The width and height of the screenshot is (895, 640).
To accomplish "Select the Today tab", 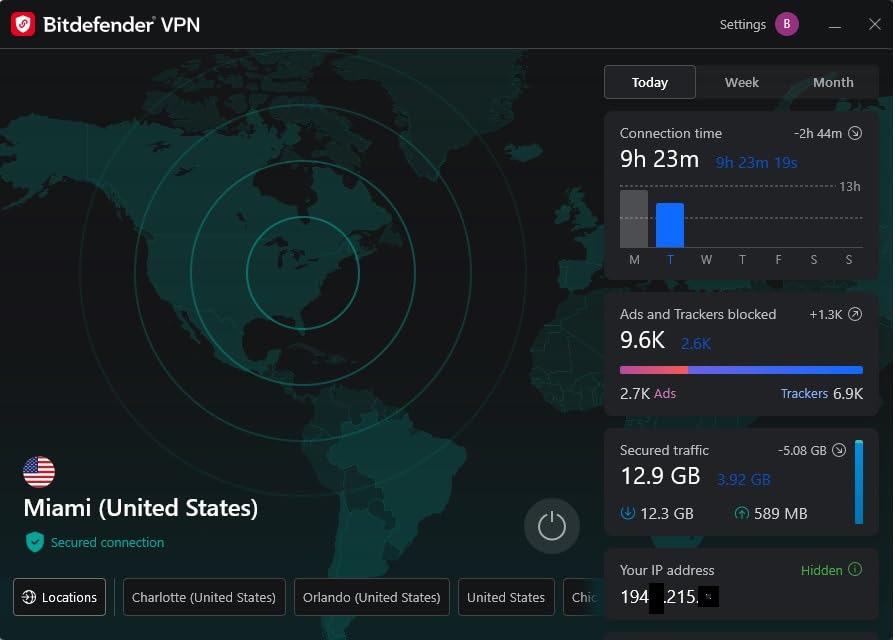I will tap(649, 82).
